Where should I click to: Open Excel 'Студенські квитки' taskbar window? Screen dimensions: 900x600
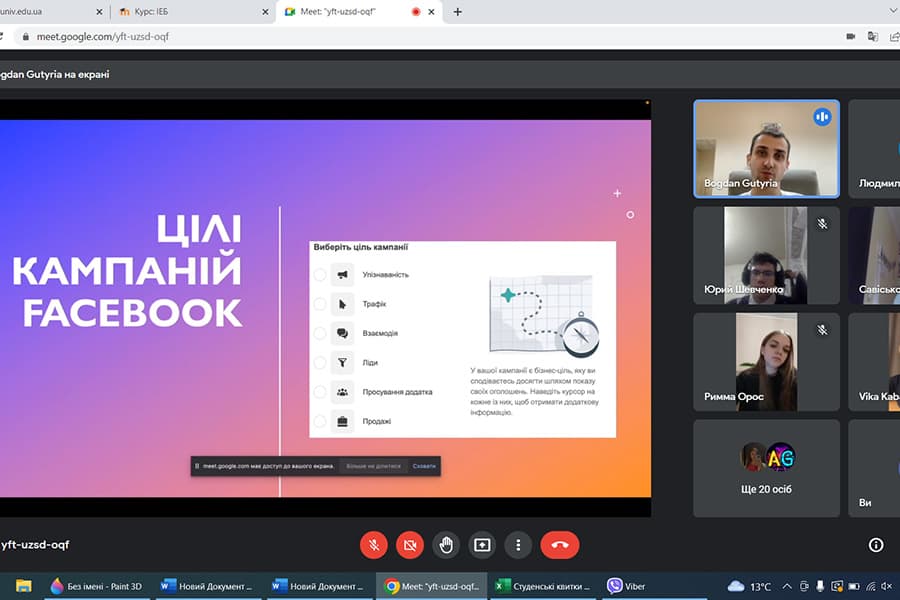coord(543,586)
